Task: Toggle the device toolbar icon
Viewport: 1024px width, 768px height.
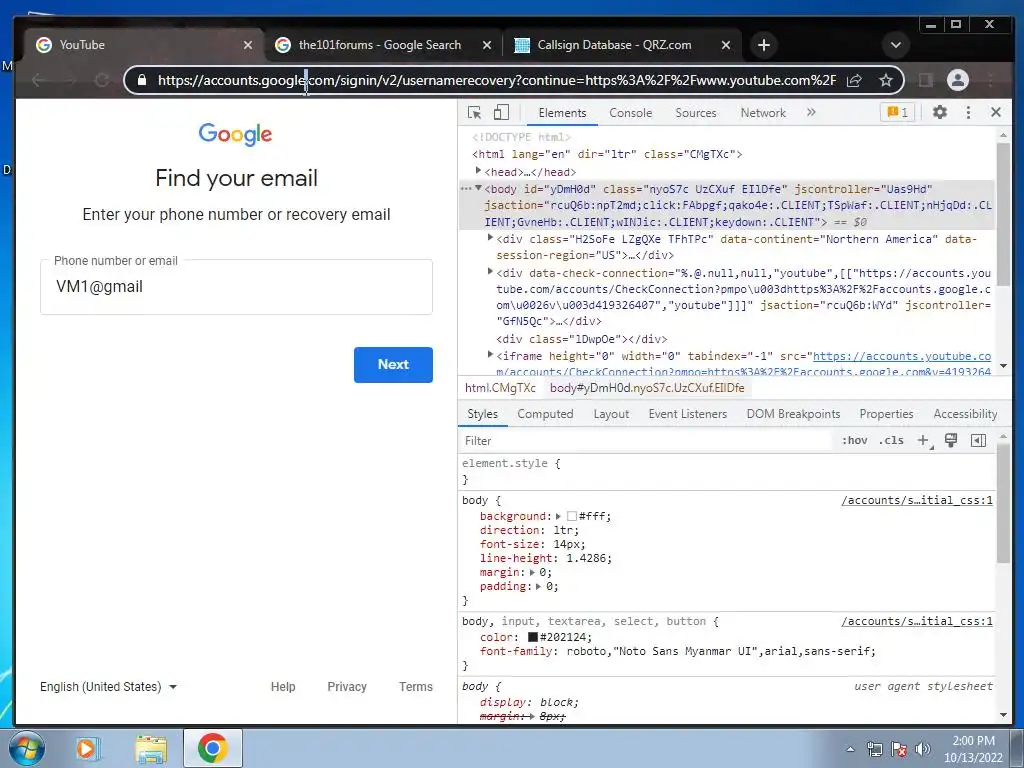Action: point(501,113)
